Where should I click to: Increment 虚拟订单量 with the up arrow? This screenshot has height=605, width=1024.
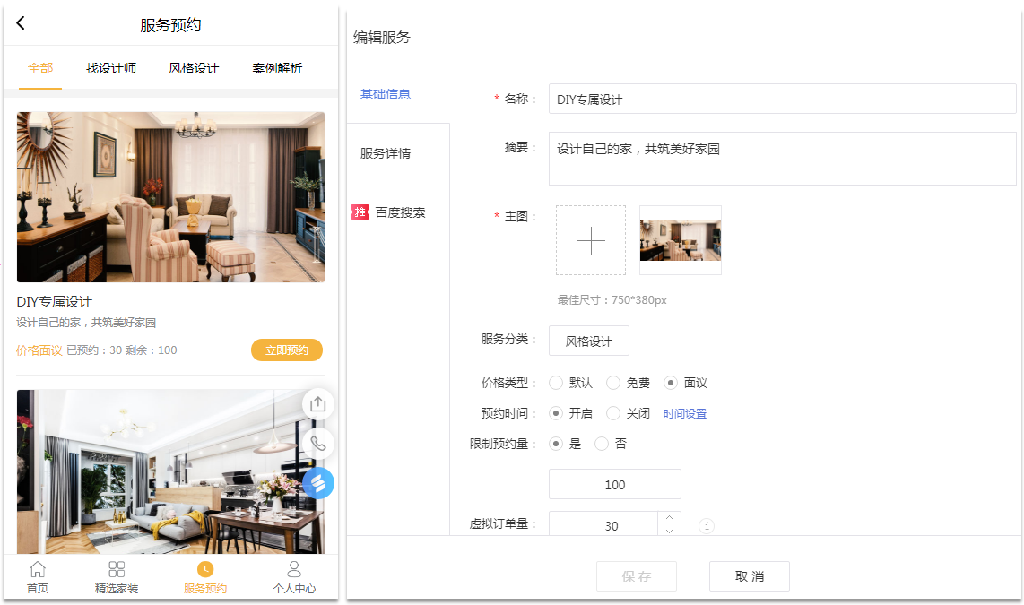tap(669, 516)
